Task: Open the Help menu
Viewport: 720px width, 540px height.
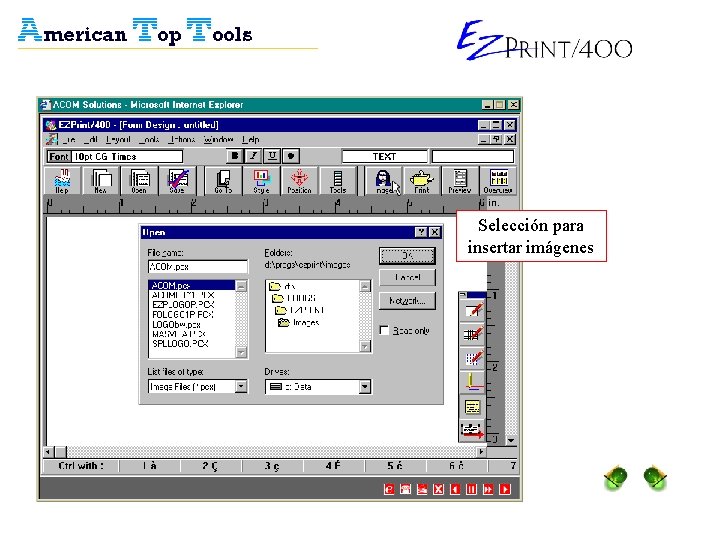Action: (251, 139)
